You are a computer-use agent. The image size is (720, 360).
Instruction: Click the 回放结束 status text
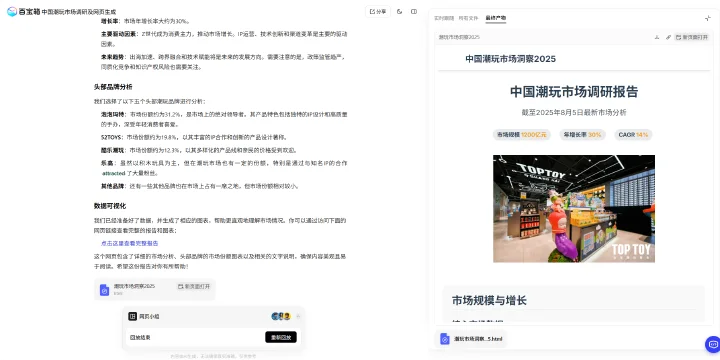pyautogui.click(x=140, y=337)
